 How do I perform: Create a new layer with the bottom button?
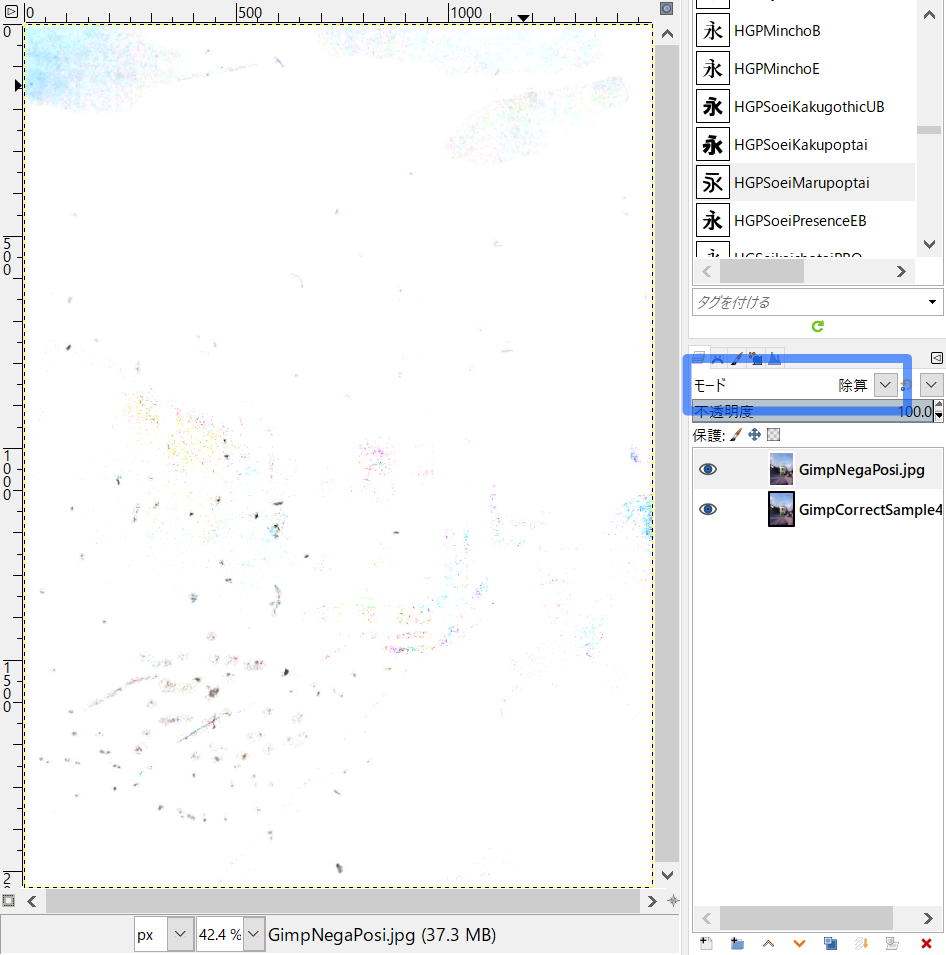tap(706, 943)
